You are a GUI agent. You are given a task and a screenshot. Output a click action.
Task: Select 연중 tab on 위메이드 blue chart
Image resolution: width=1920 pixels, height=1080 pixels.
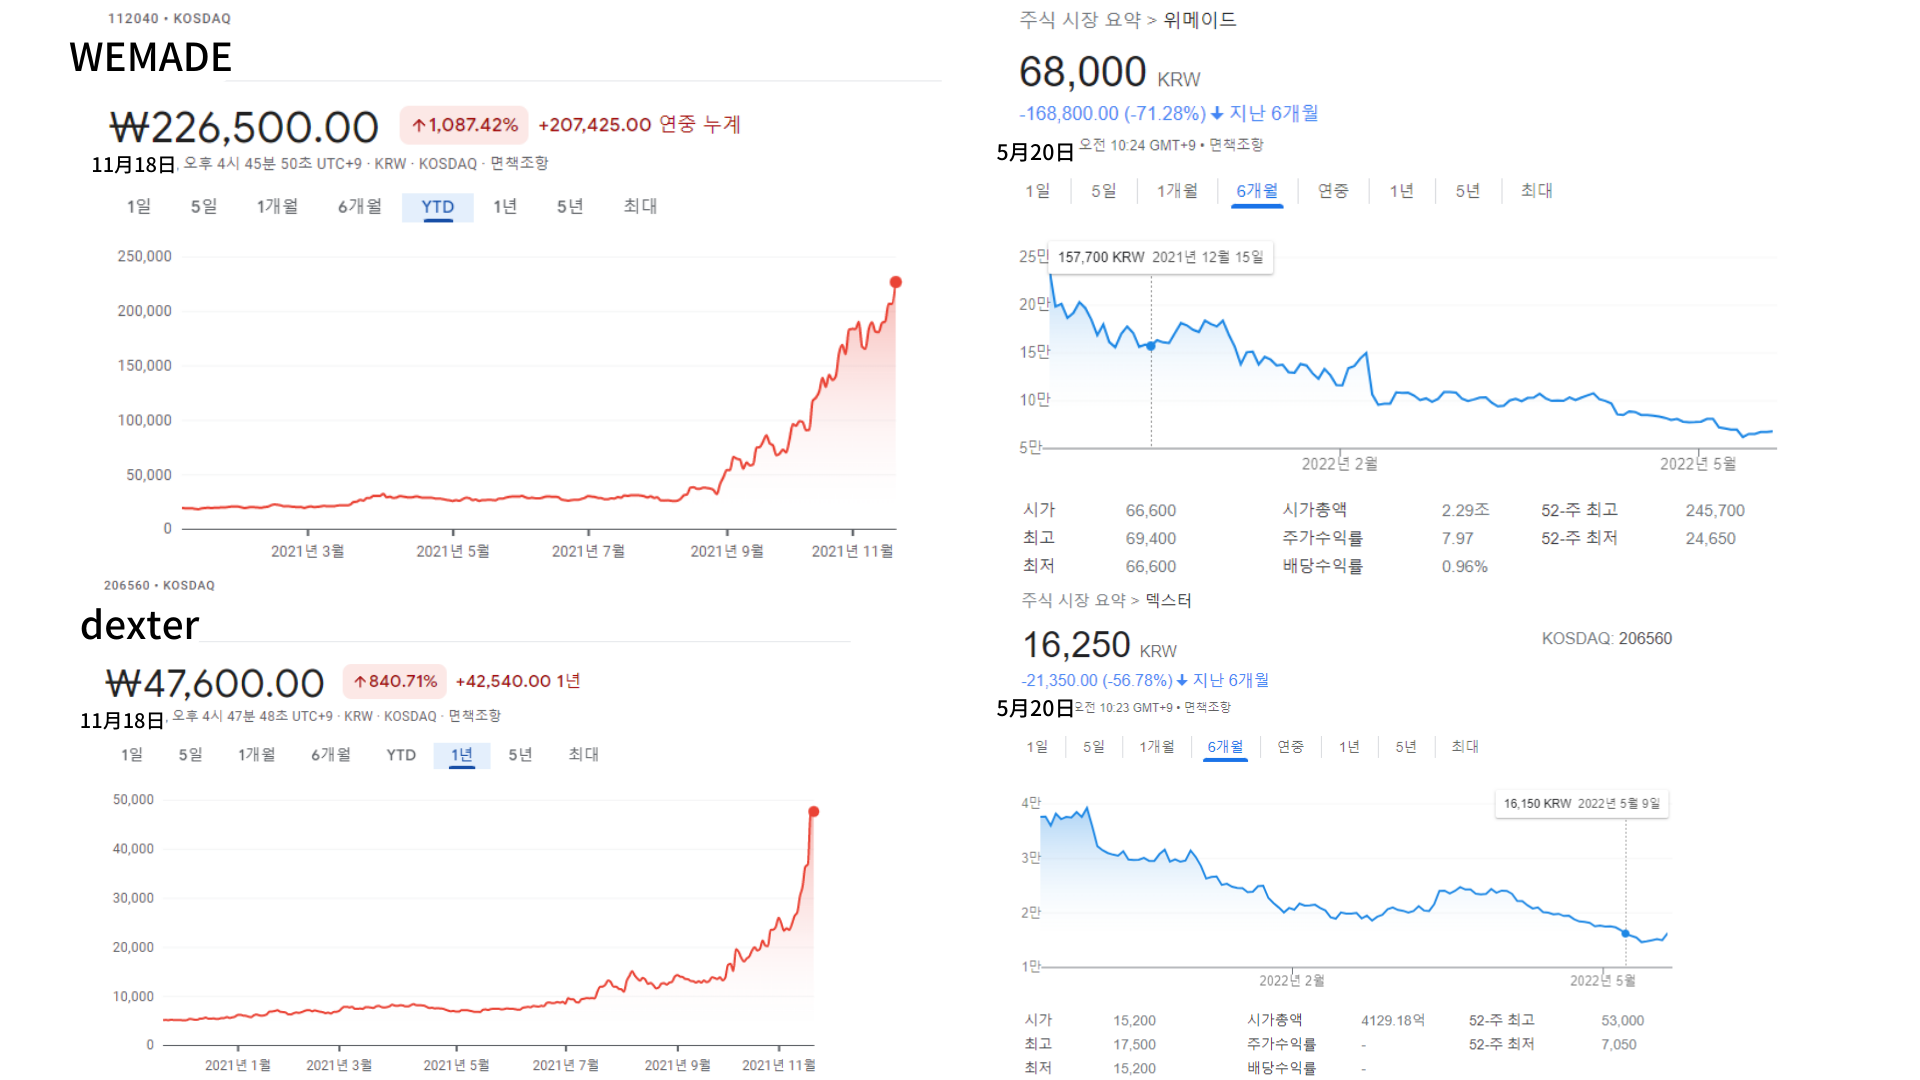point(1333,191)
